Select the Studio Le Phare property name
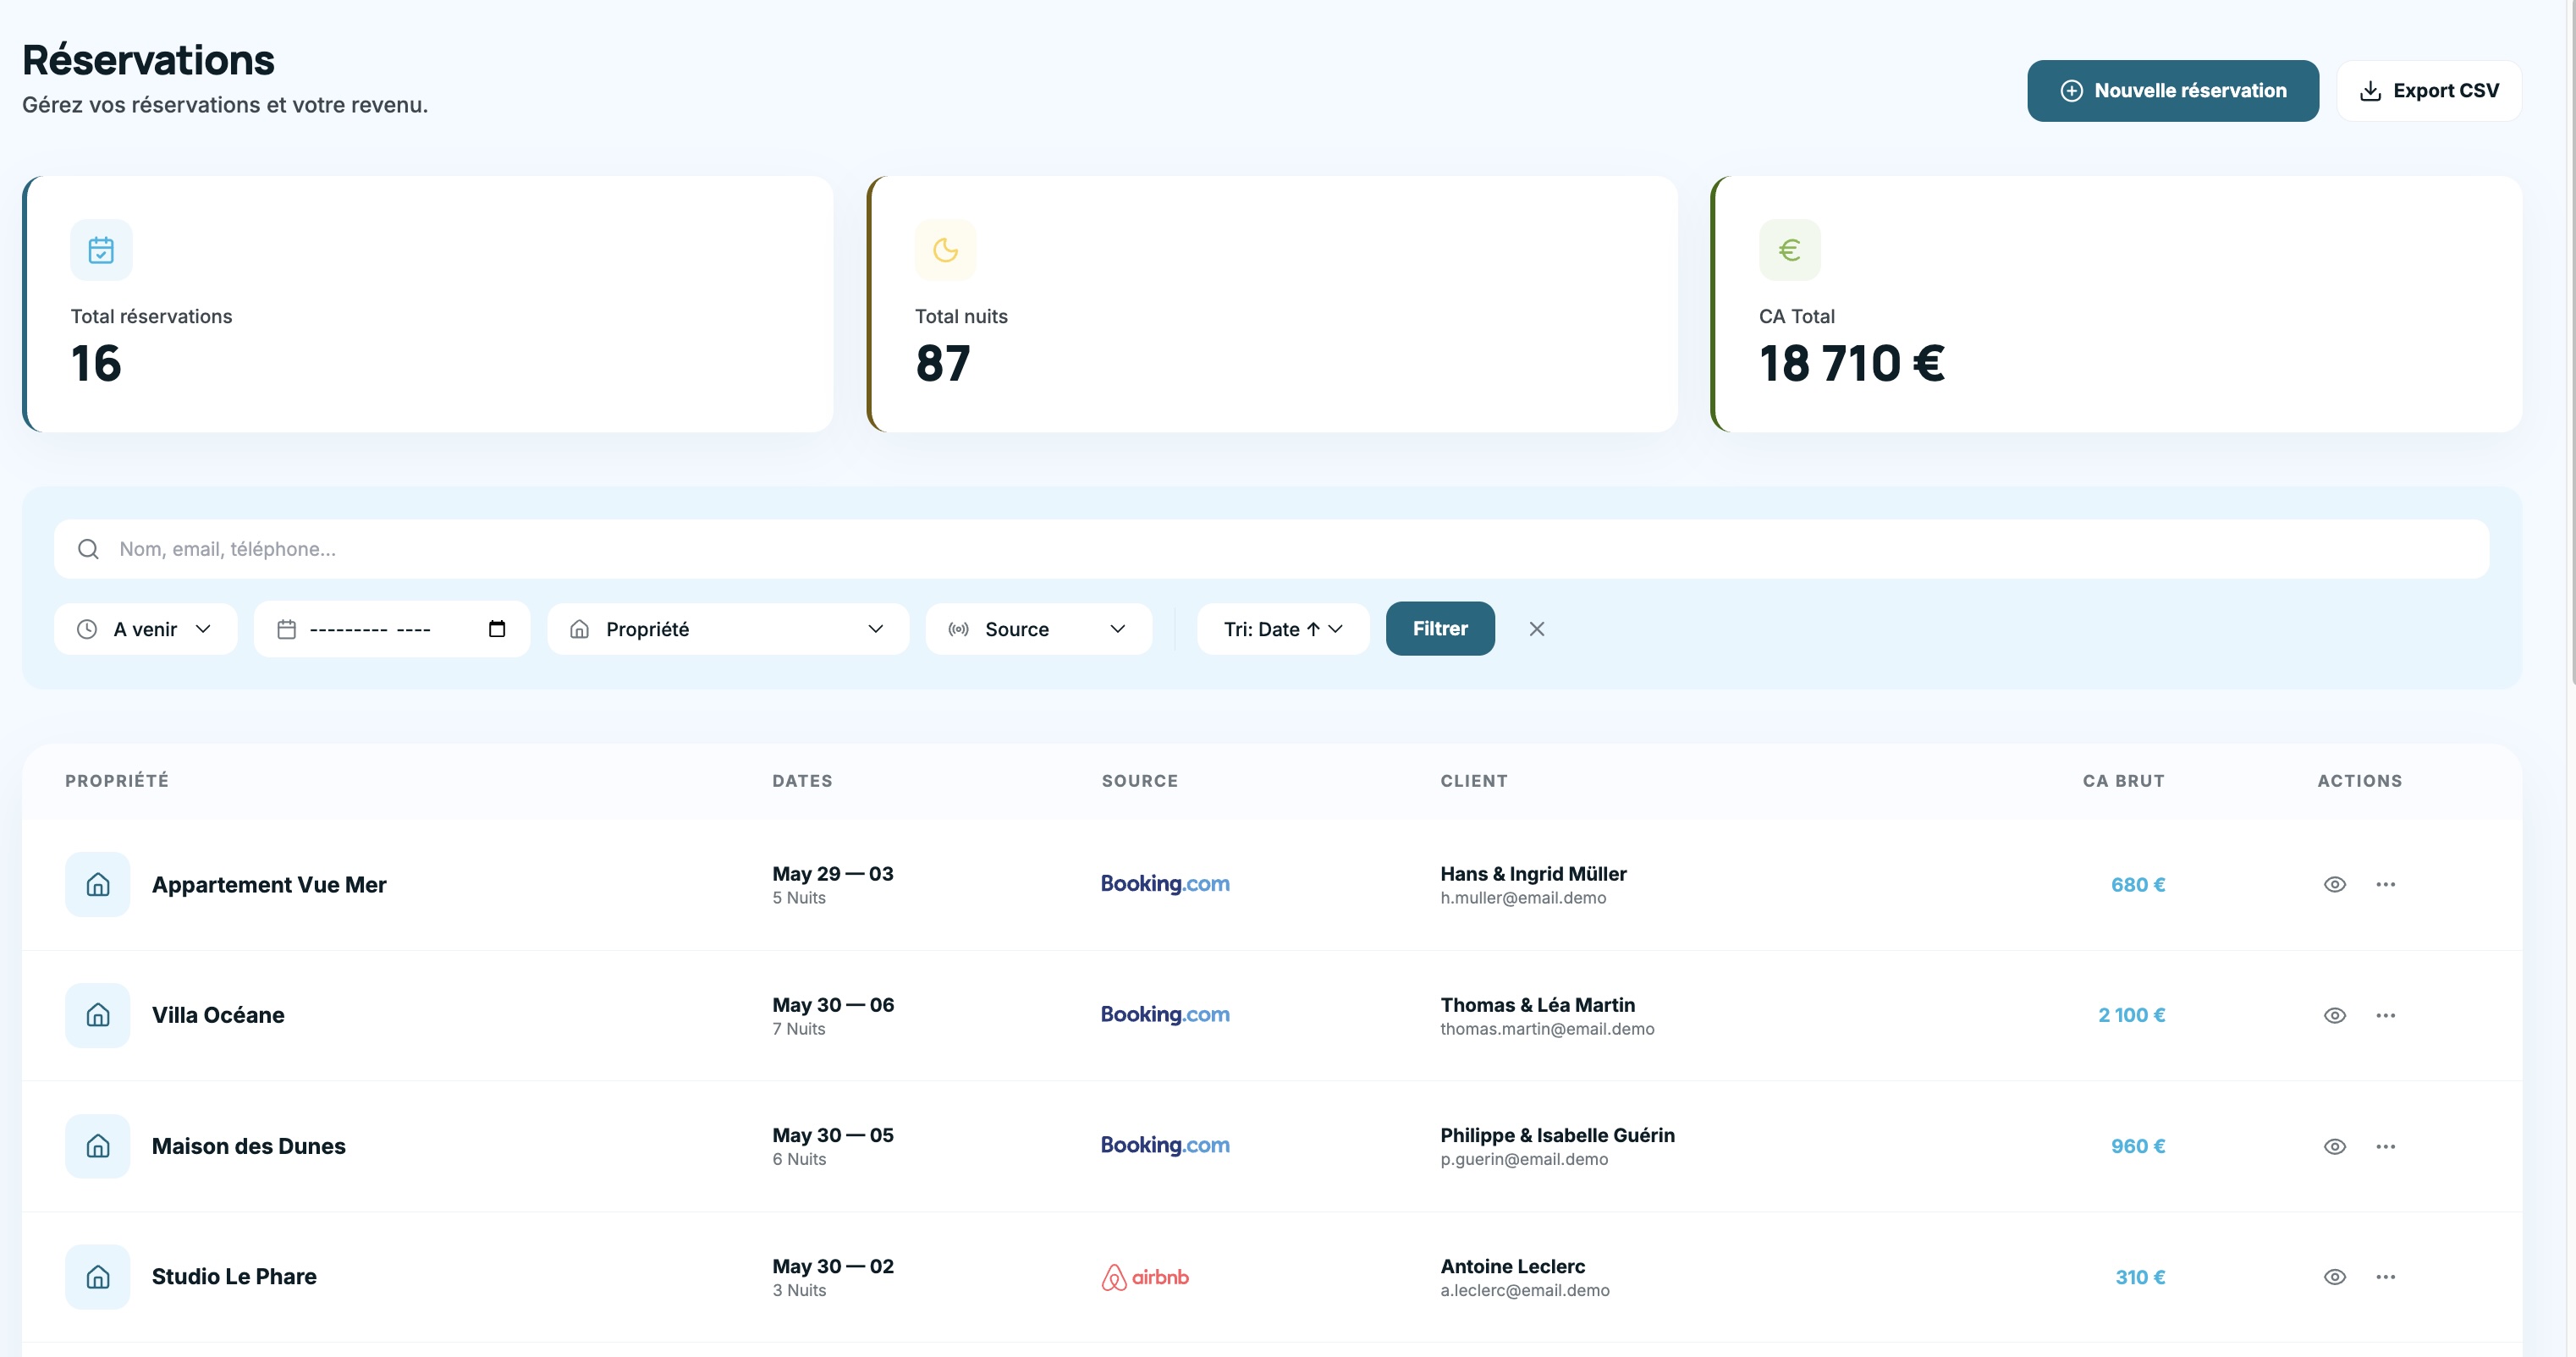The width and height of the screenshot is (2576, 1357). pyautogui.click(x=234, y=1277)
